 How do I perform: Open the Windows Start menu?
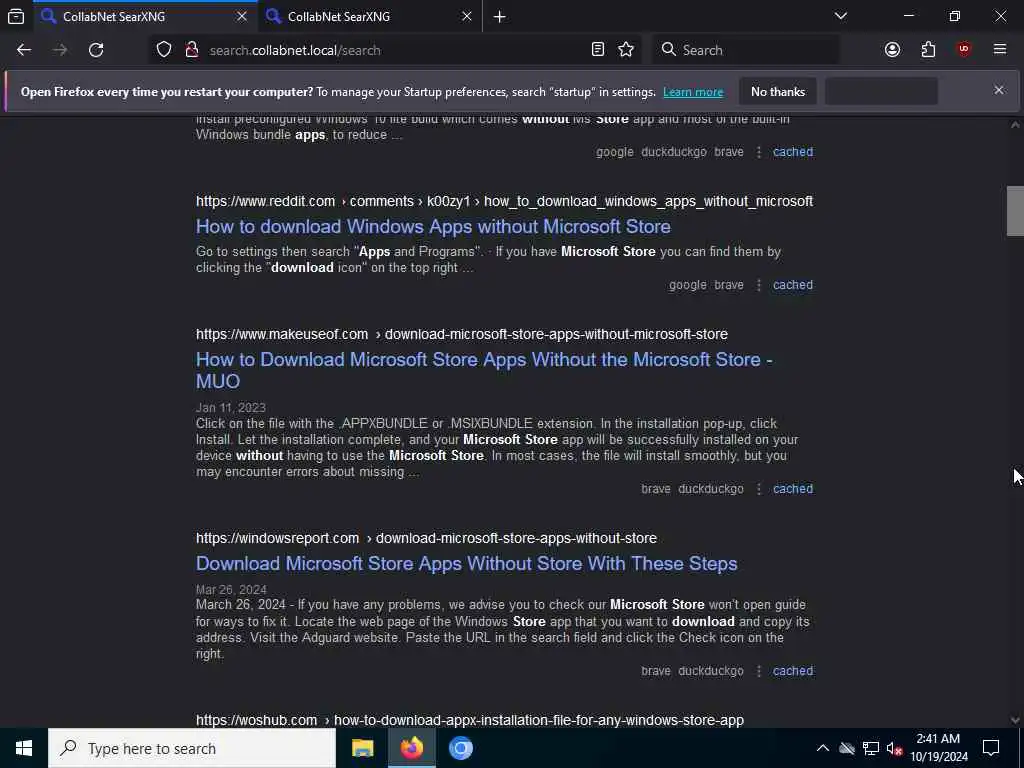[x=24, y=748]
